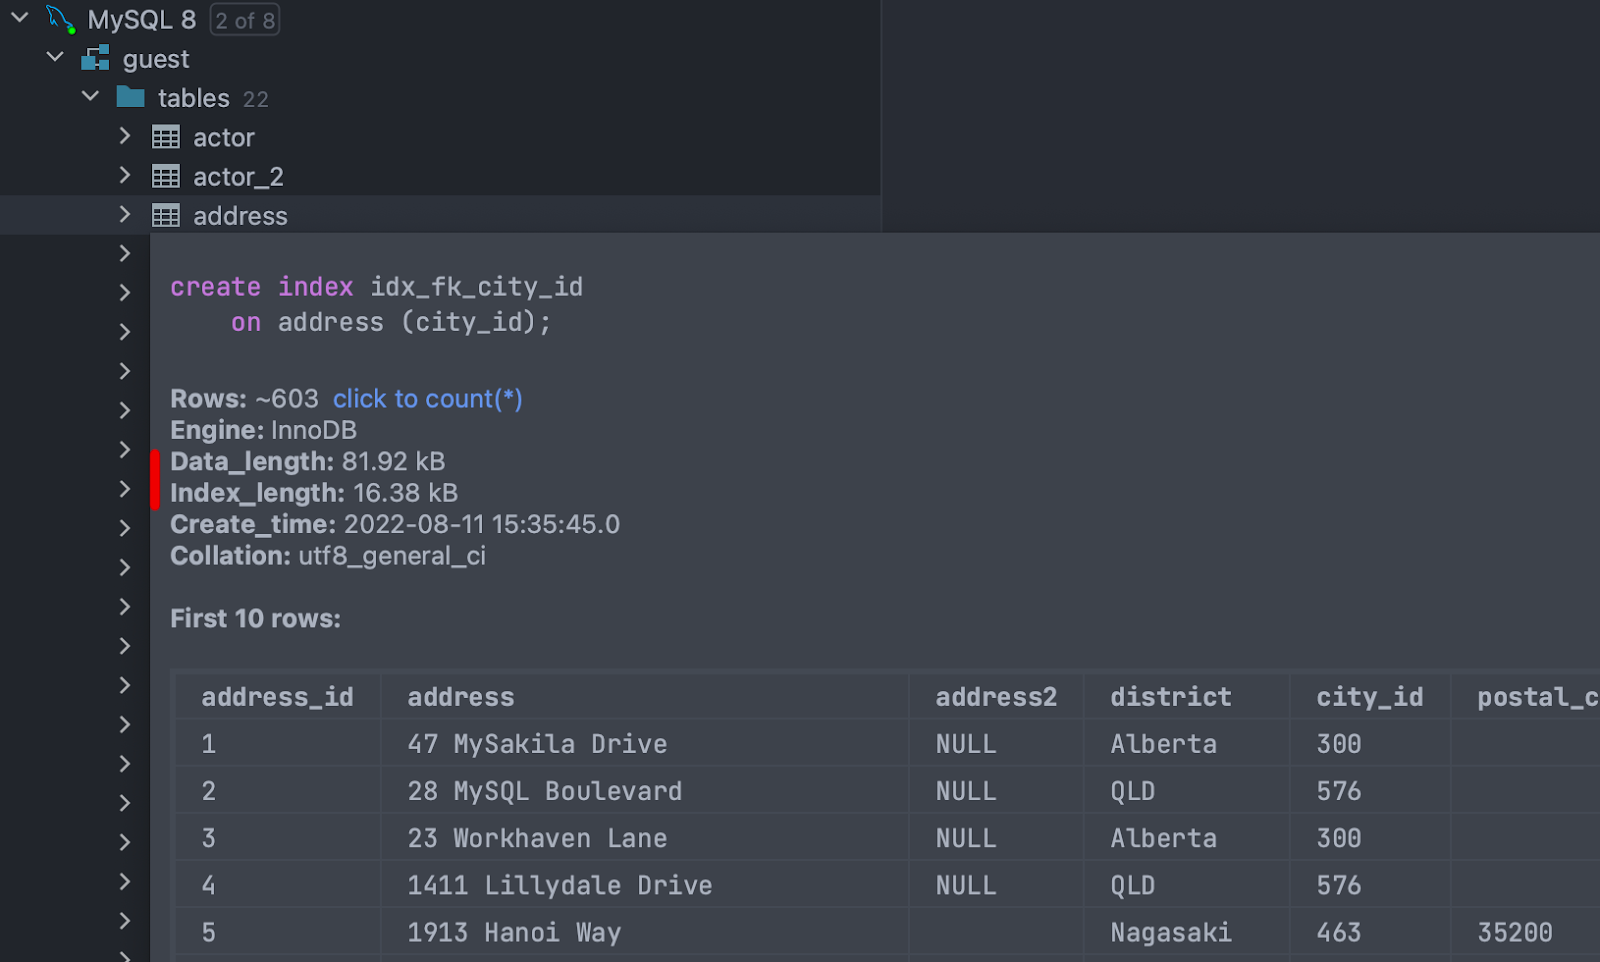Click the address_id column header
This screenshot has width=1600, height=962.
(x=277, y=697)
